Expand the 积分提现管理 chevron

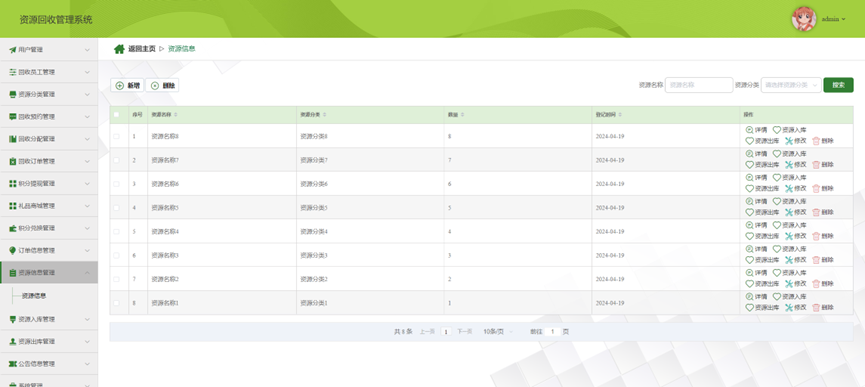click(x=87, y=184)
